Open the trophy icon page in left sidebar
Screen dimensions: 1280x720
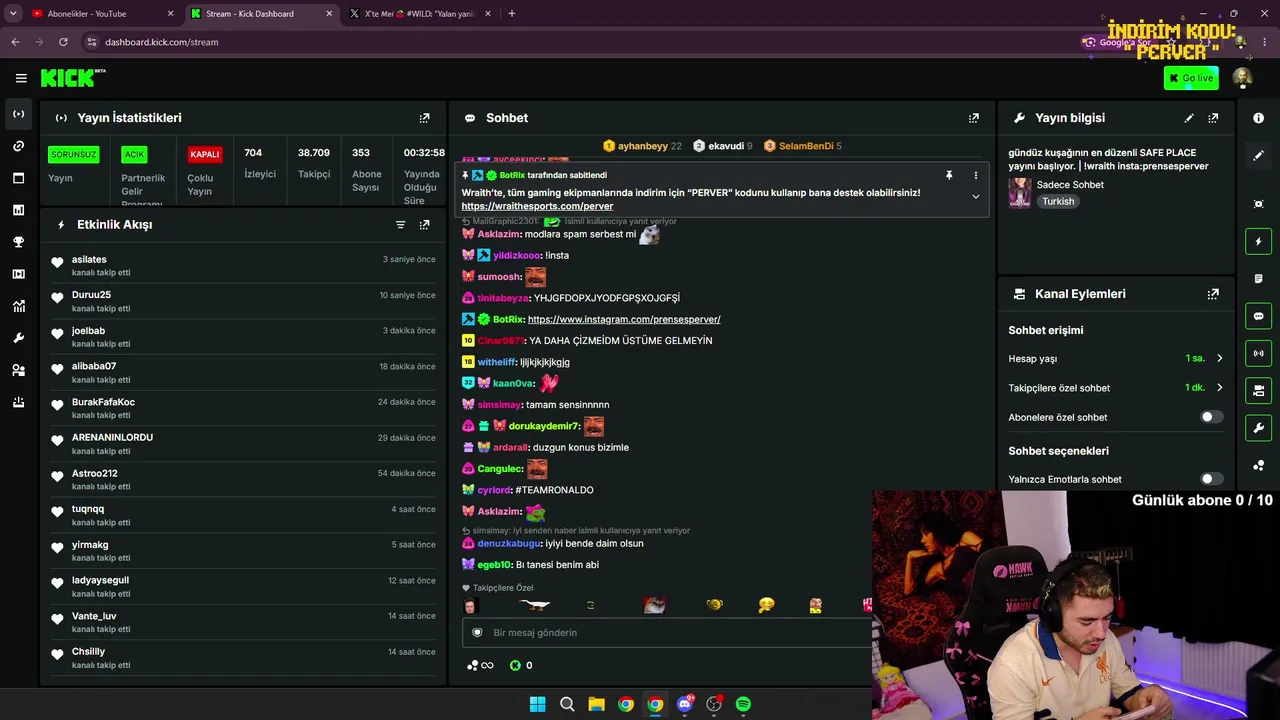19,242
